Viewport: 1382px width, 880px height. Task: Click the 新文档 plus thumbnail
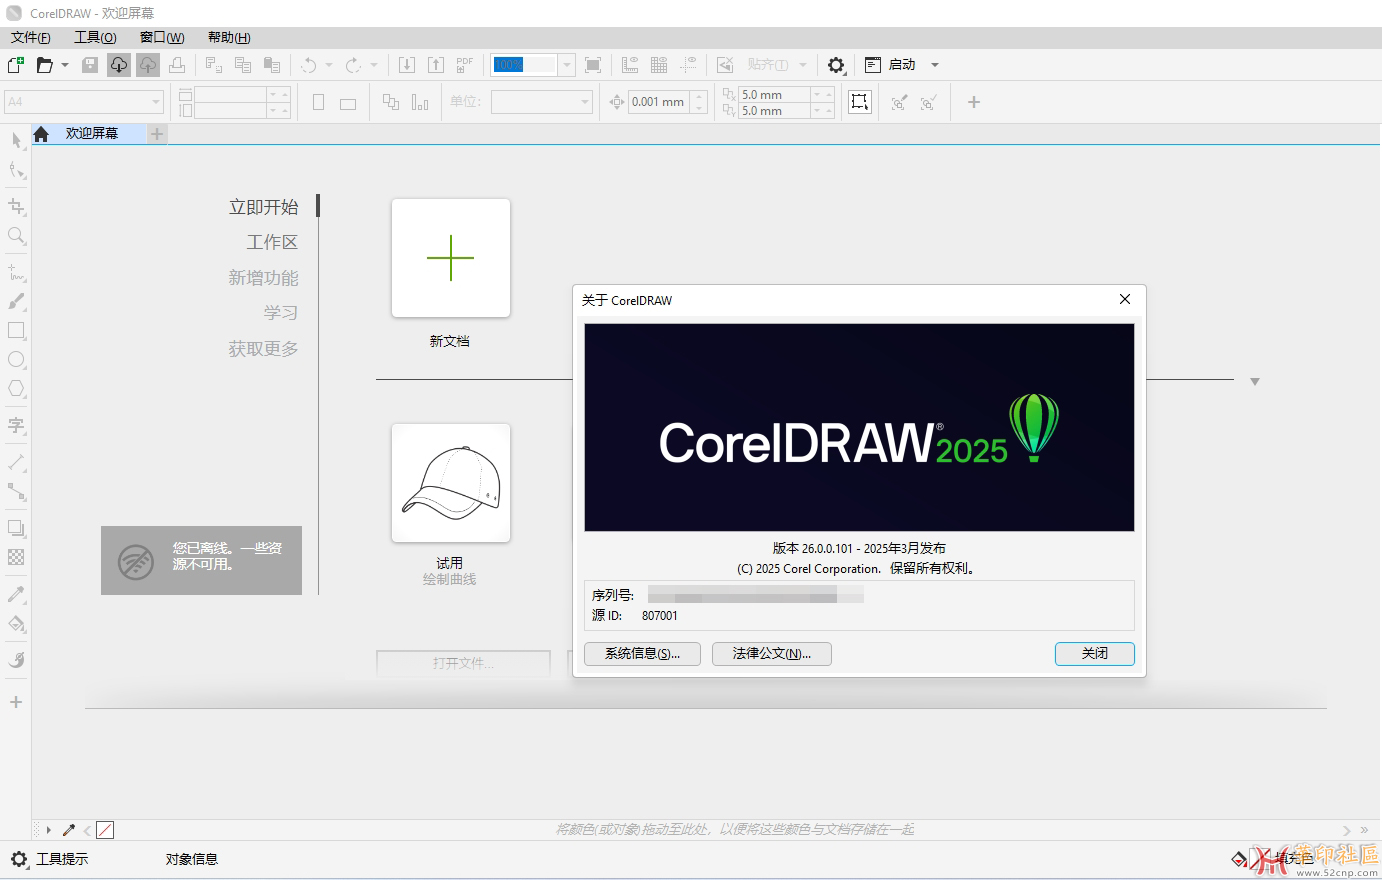pos(451,258)
